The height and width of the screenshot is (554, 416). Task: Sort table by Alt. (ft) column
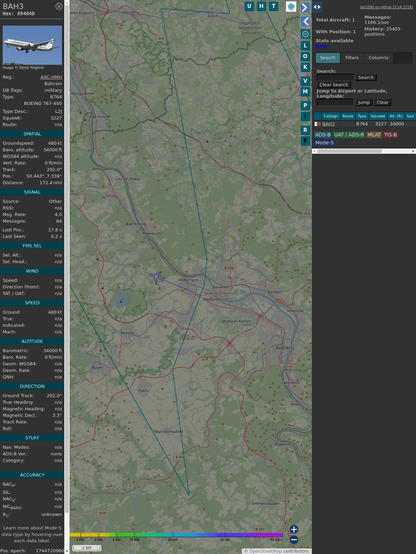396,116
